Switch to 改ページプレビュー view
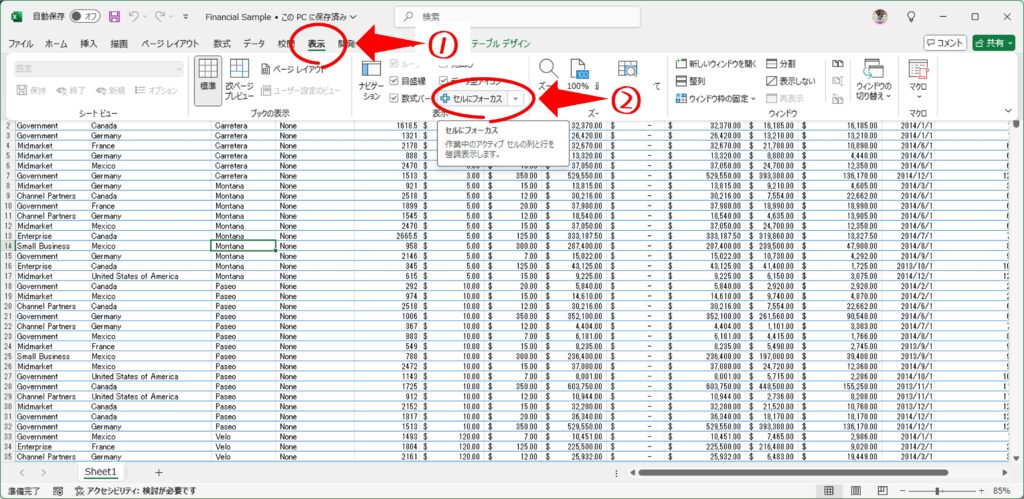 click(x=239, y=78)
